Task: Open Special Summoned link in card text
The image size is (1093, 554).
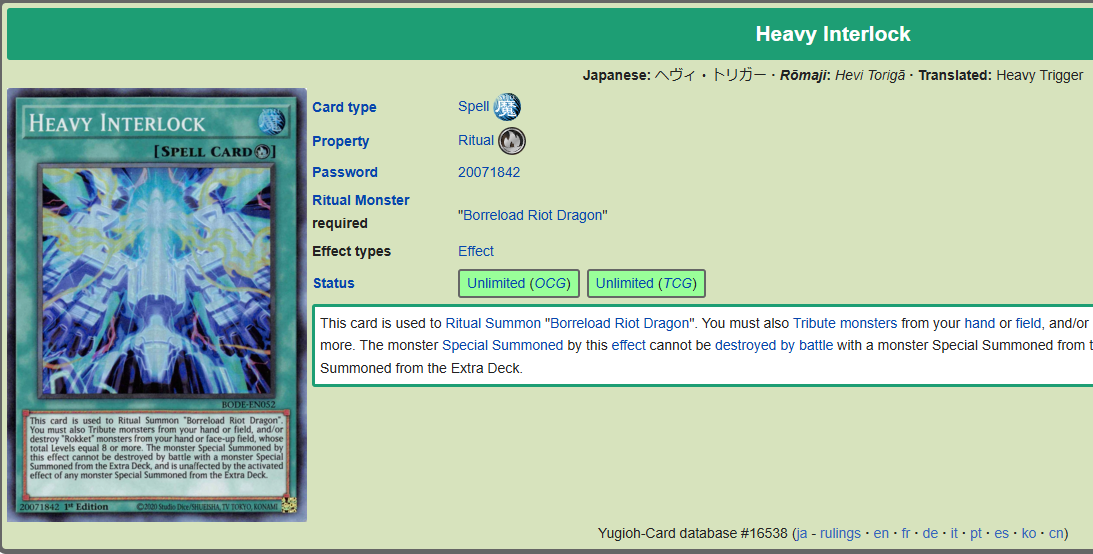Action: pyautogui.click(x=503, y=345)
